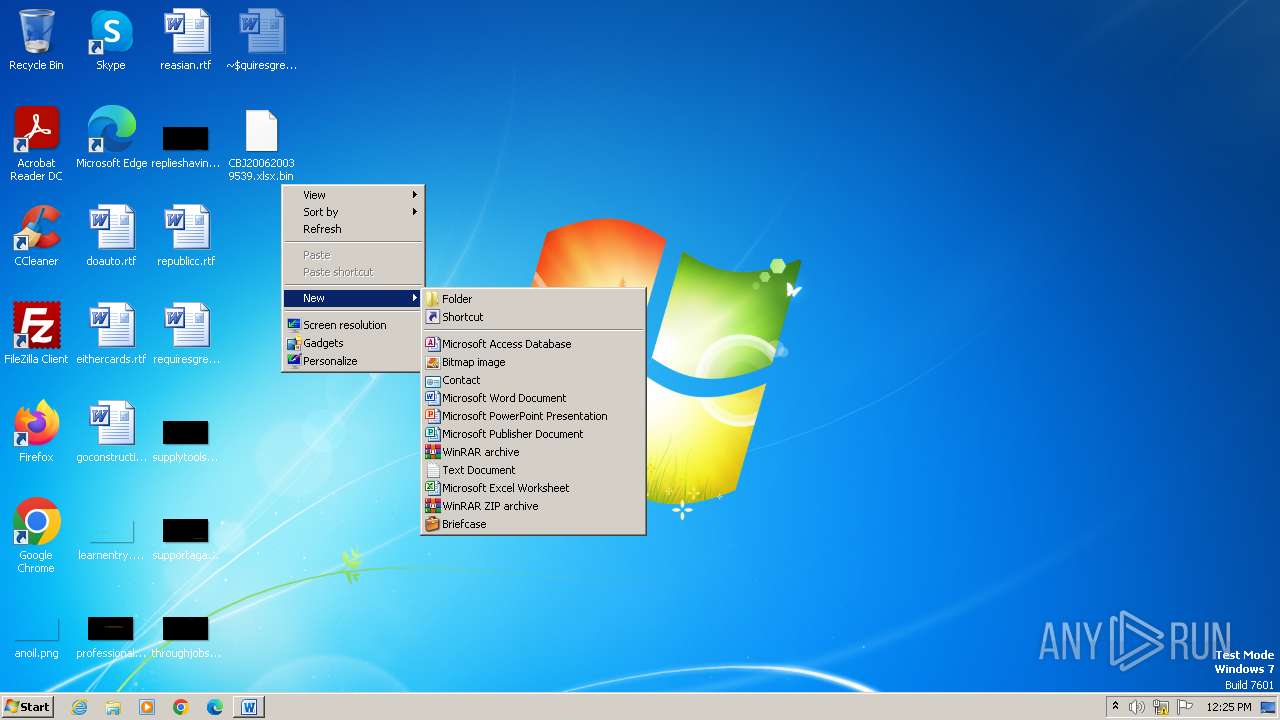
Task: Create a new Briefcase
Action: click(x=533, y=524)
